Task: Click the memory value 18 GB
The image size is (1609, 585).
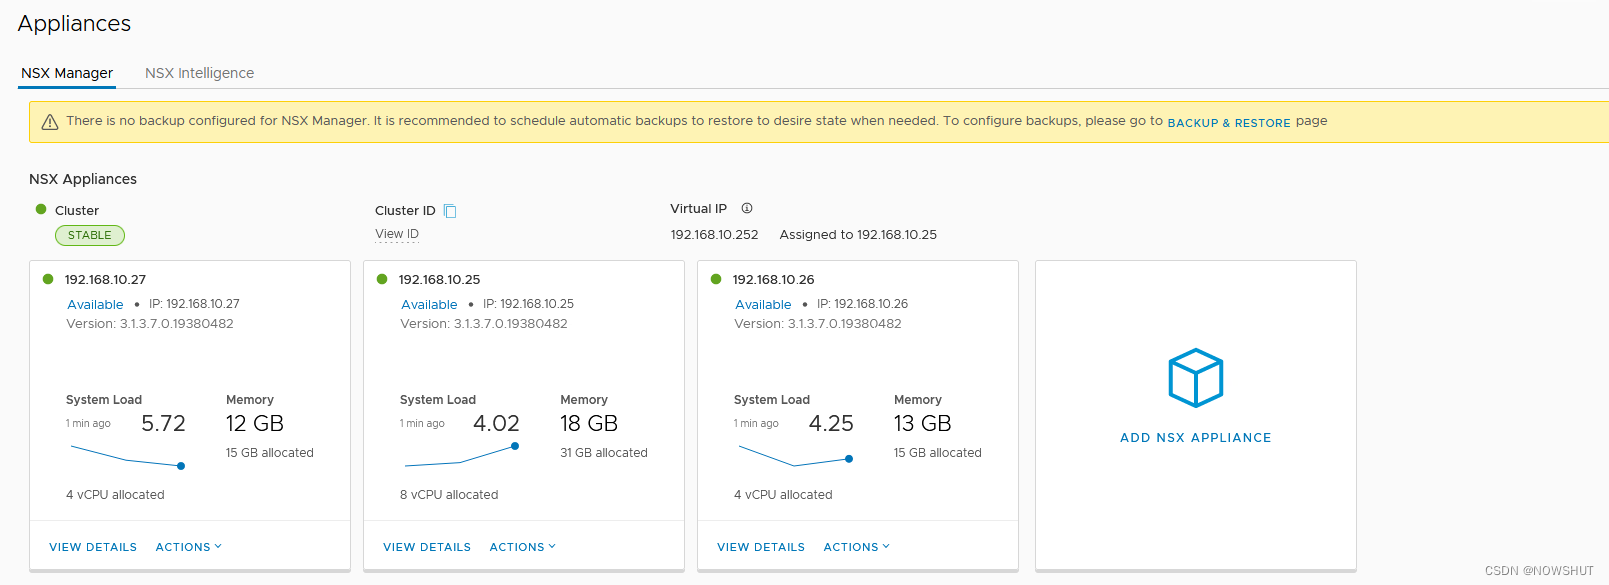Action: pyautogui.click(x=589, y=424)
